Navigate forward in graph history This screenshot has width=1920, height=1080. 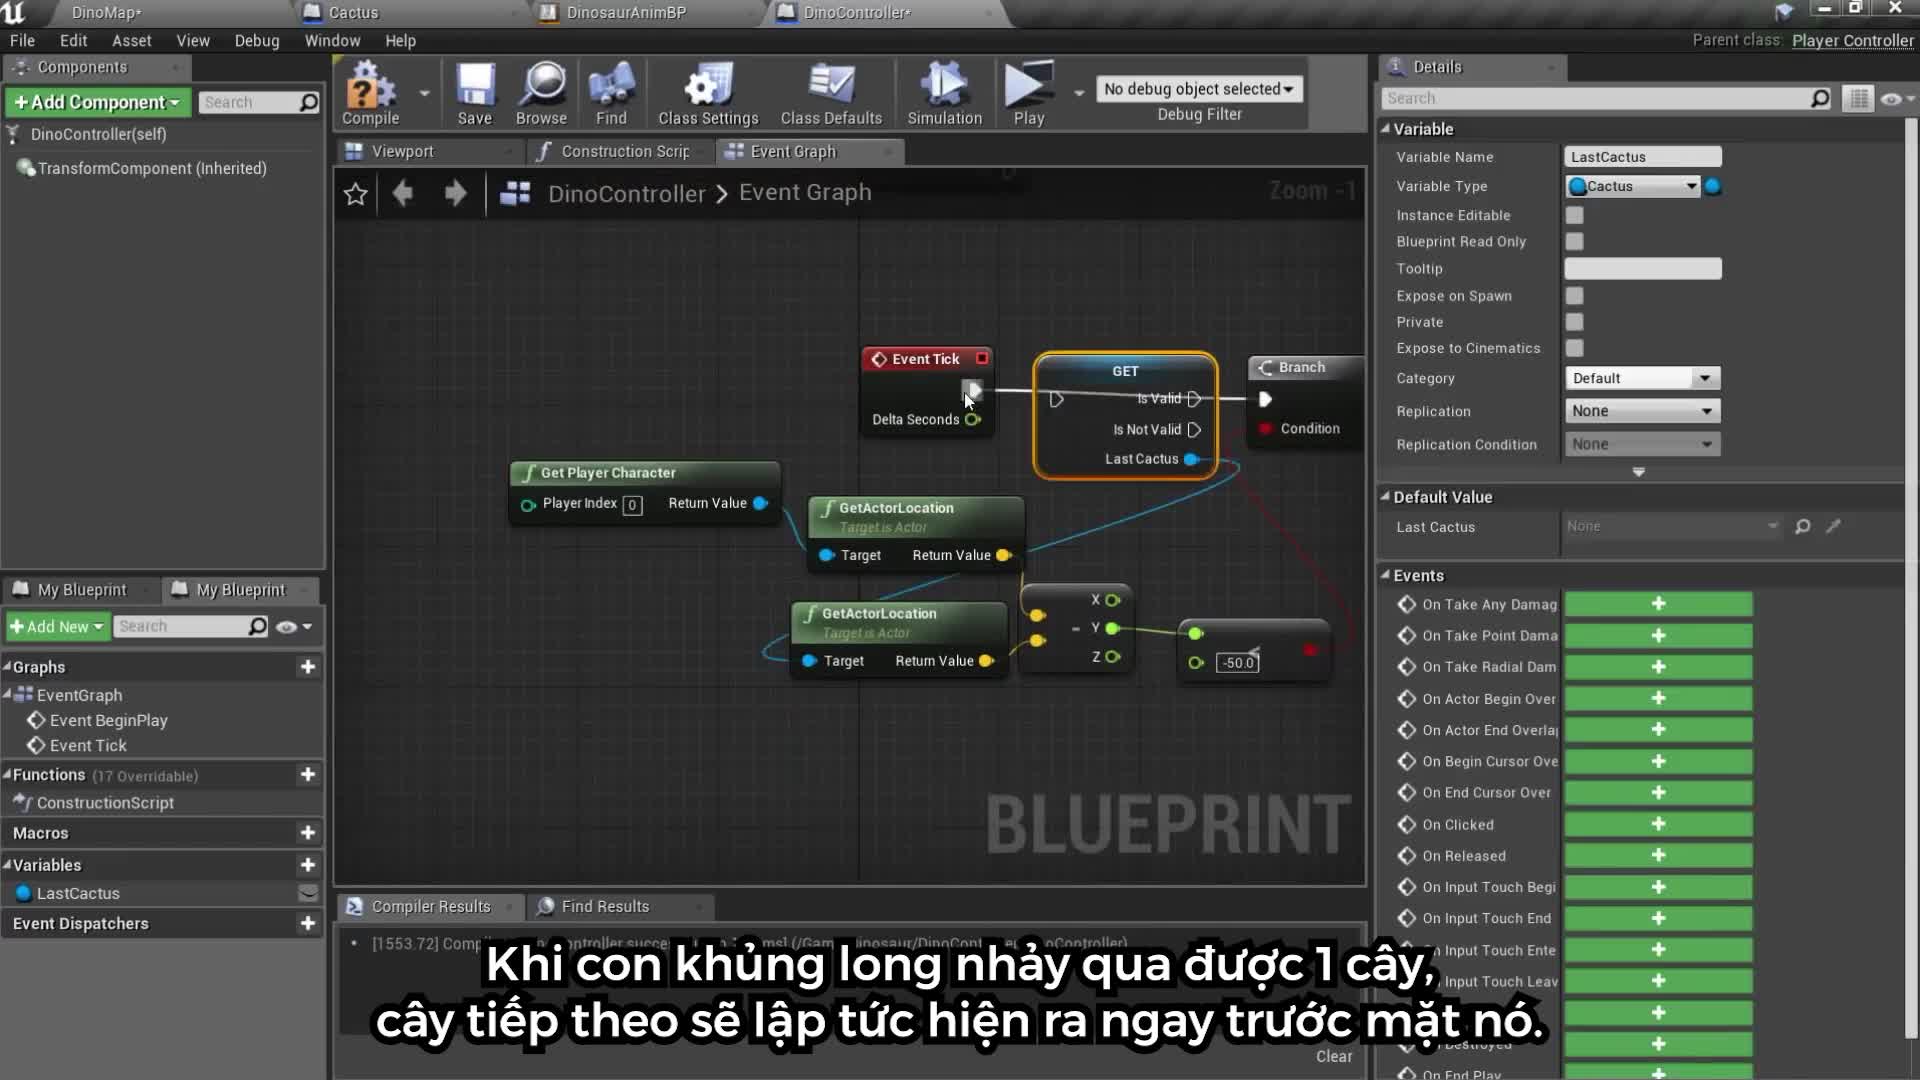click(455, 193)
